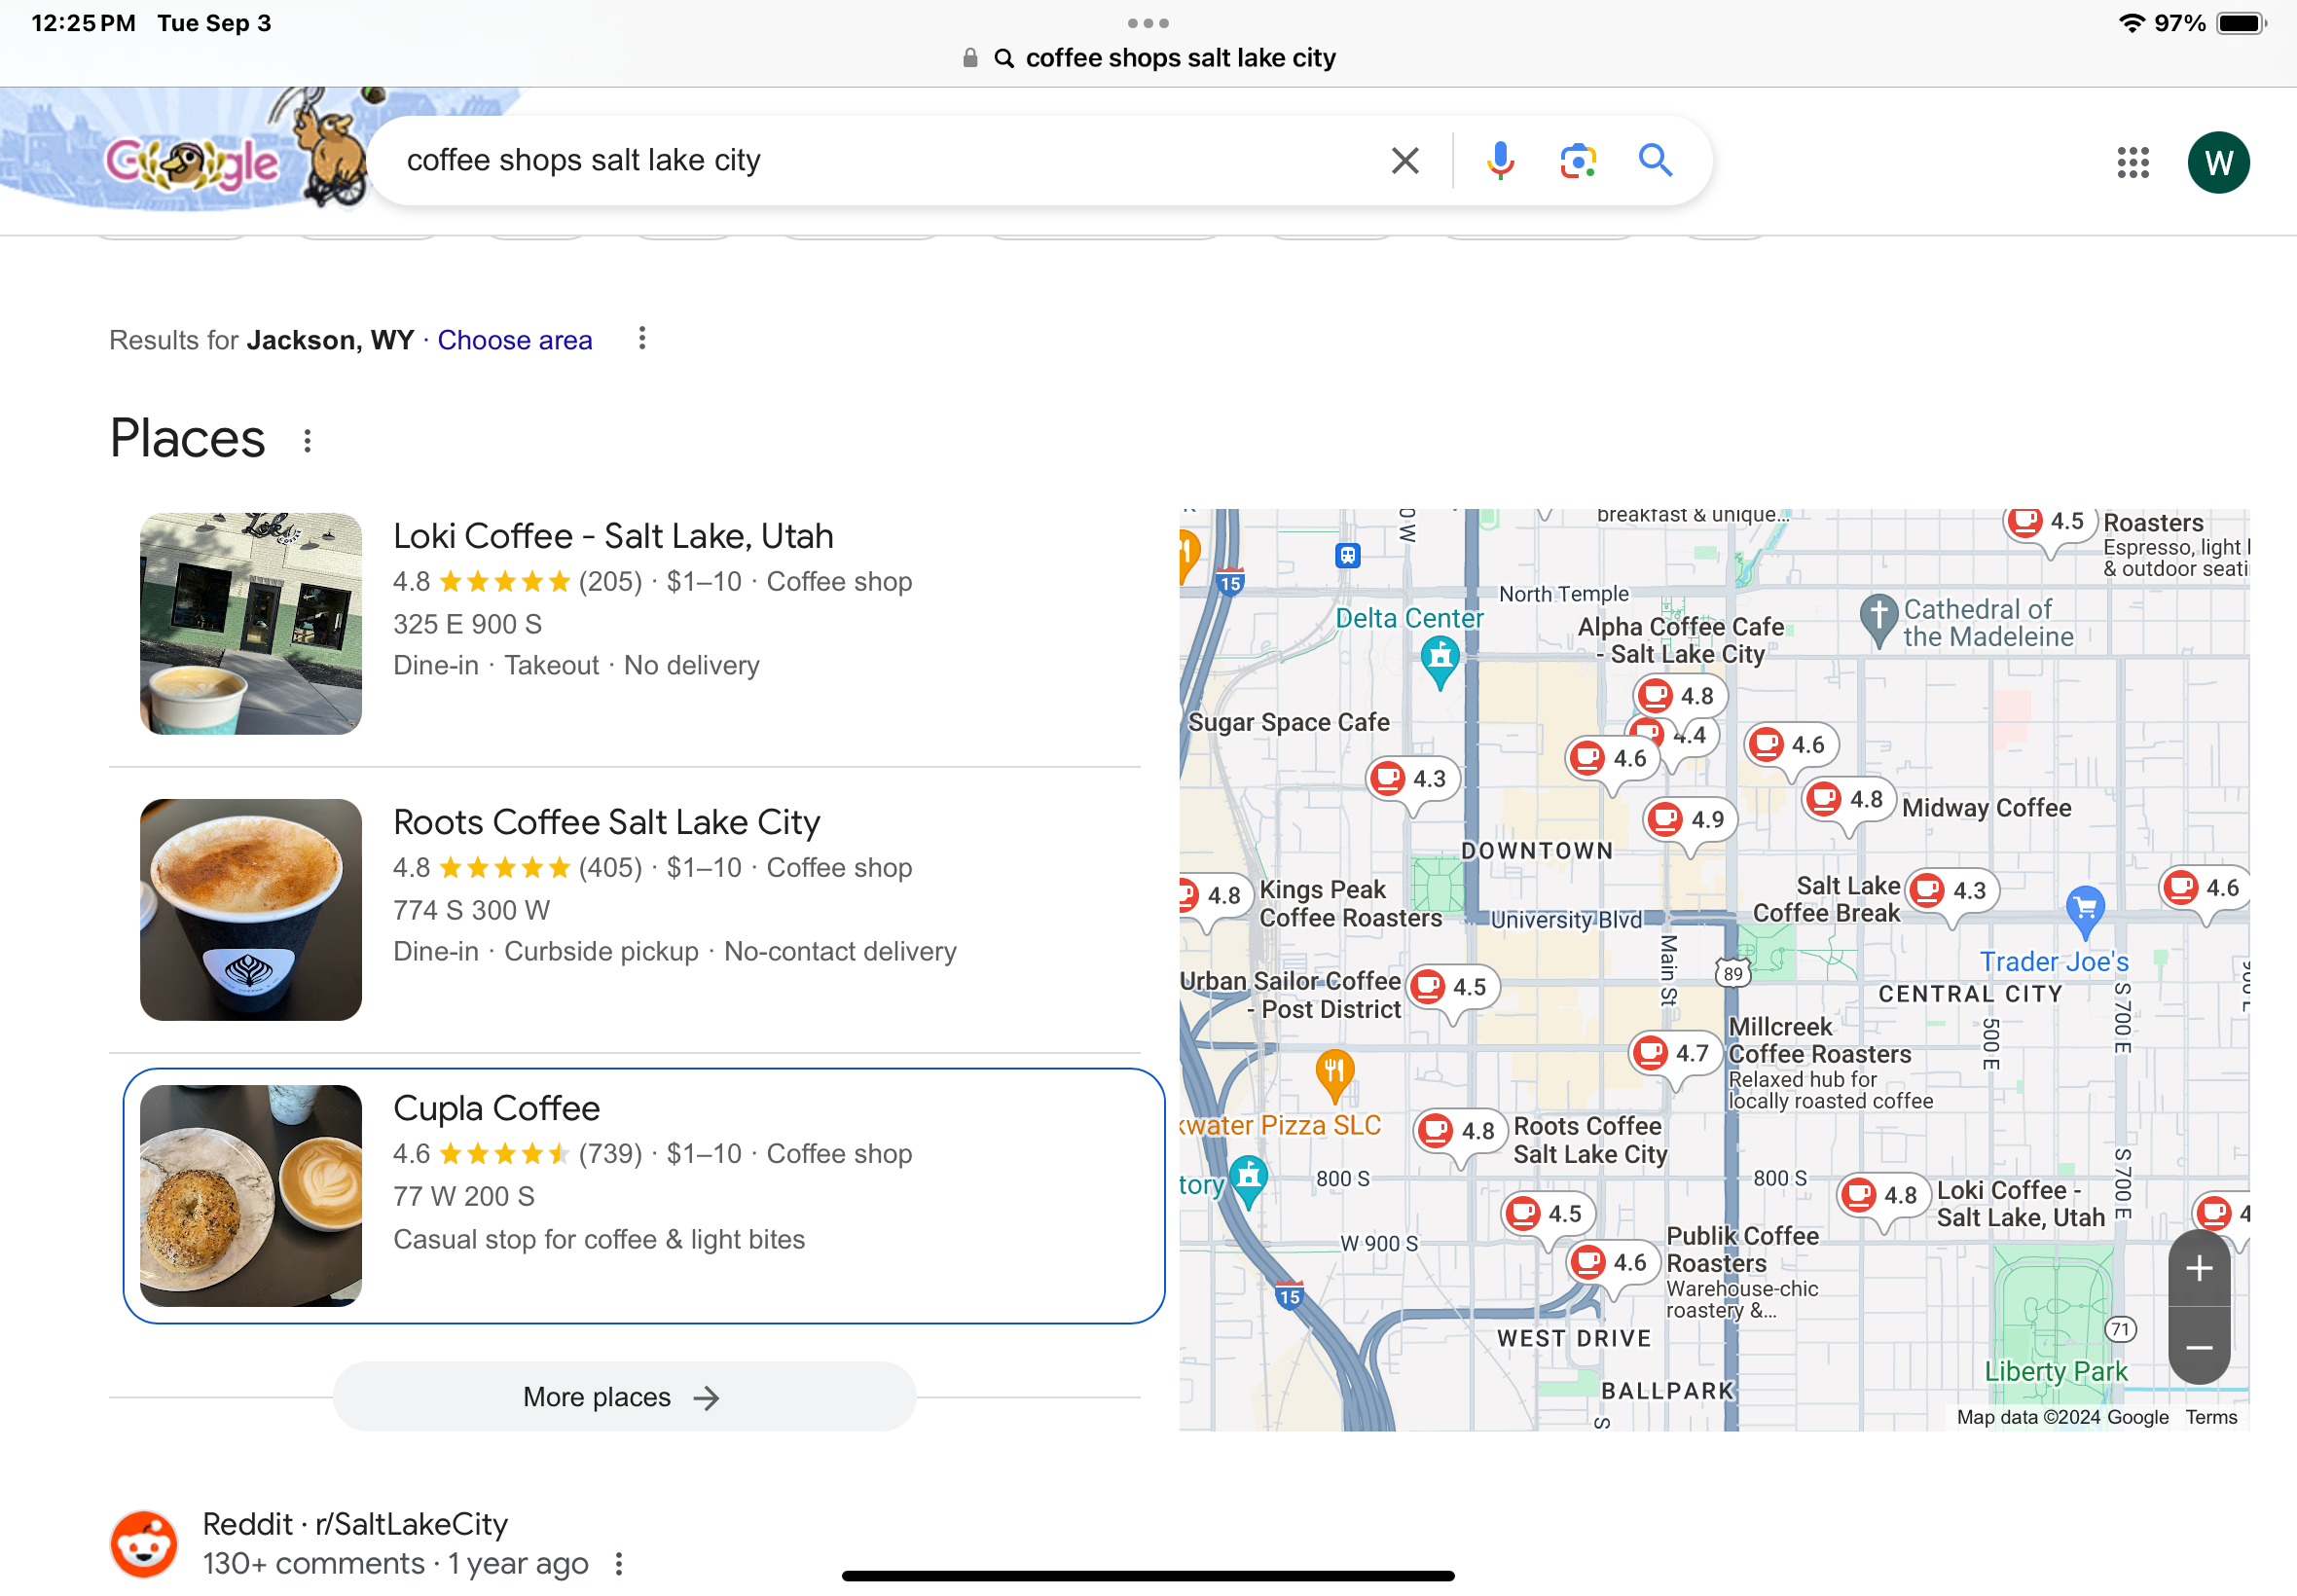The width and height of the screenshot is (2297, 1596).
Task: Select the Trader Joe's shopping pin
Action: point(2084,910)
